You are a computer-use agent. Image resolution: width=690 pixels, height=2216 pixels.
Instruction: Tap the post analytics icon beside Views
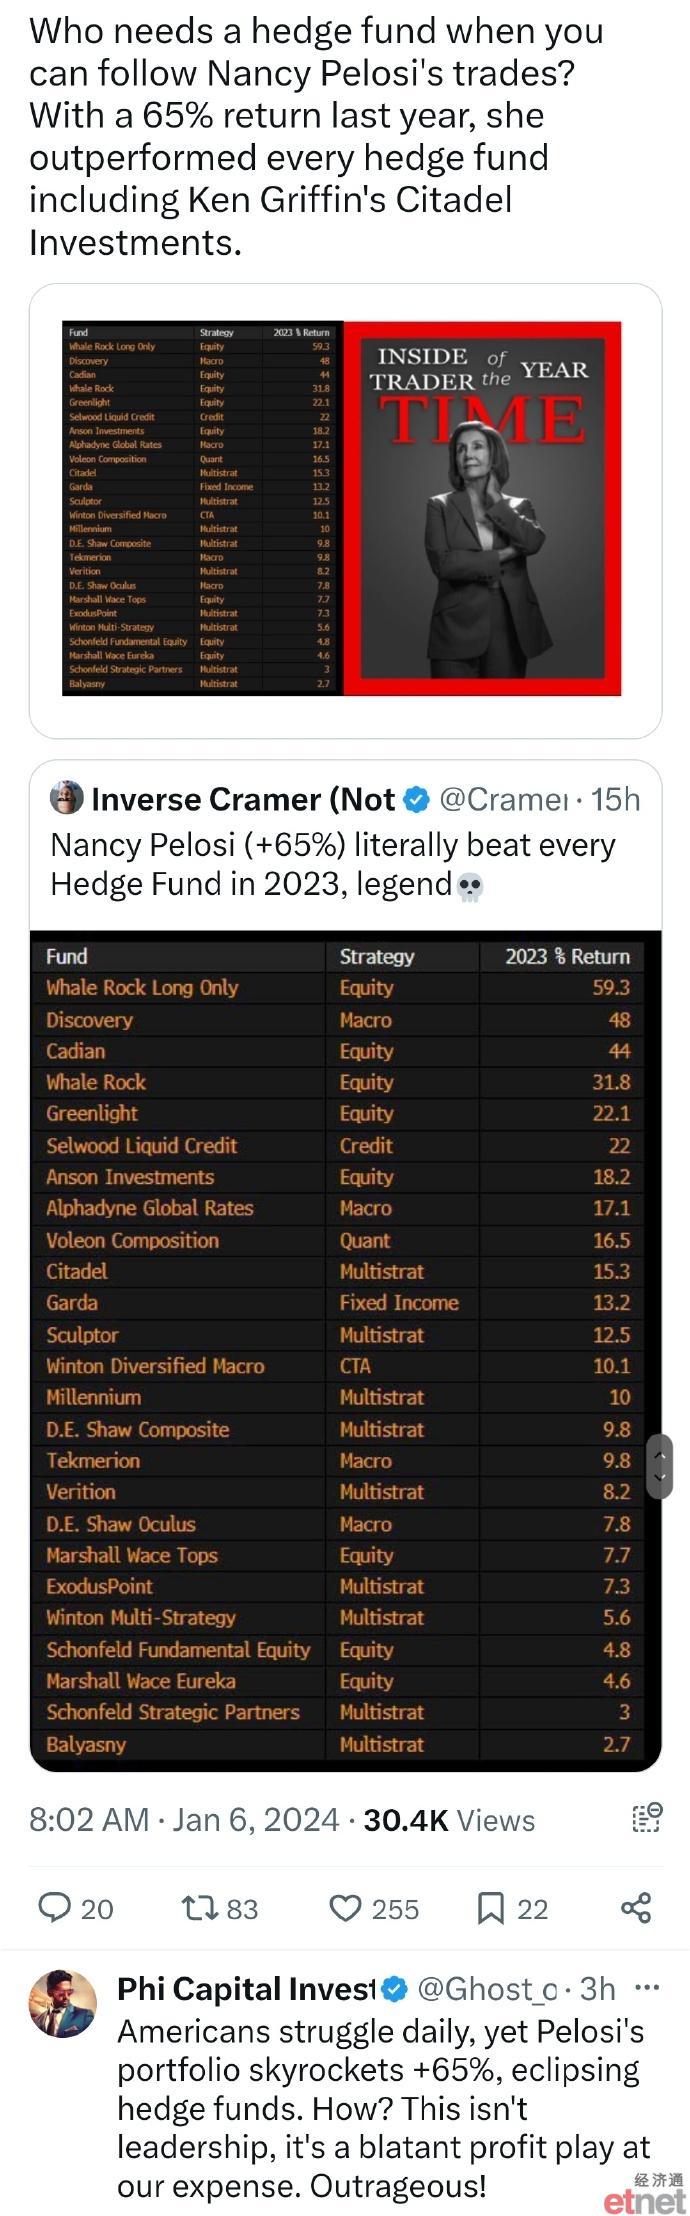coord(647,1818)
